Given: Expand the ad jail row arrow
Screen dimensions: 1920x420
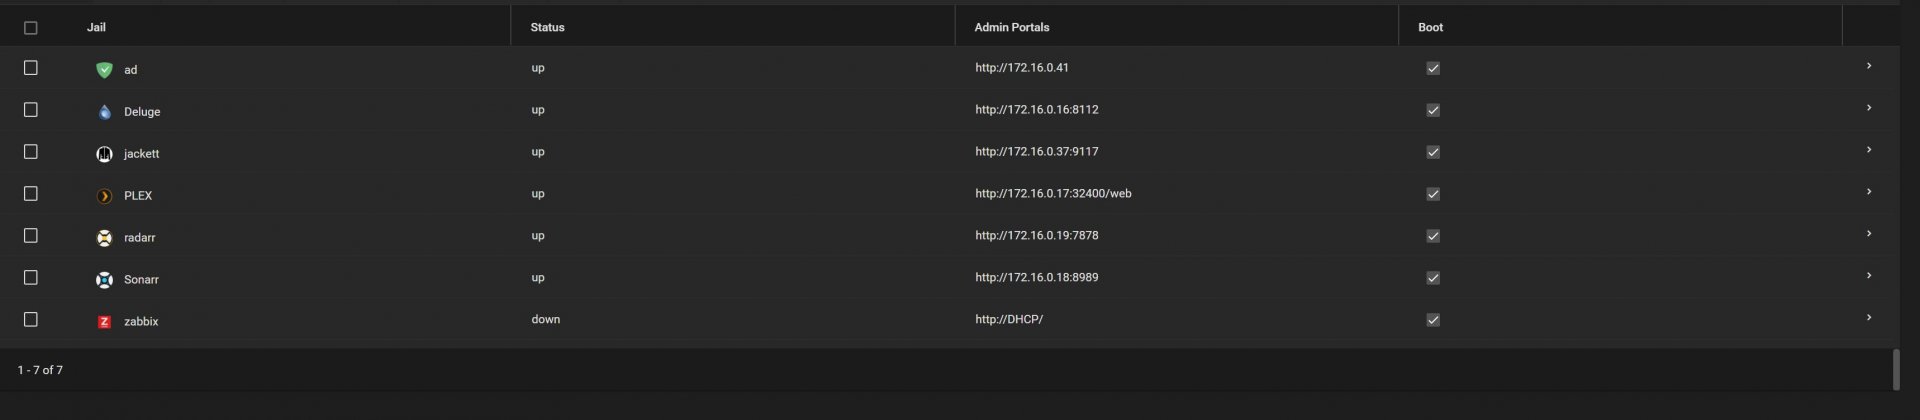Looking at the screenshot, I should (x=1869, y=66).
